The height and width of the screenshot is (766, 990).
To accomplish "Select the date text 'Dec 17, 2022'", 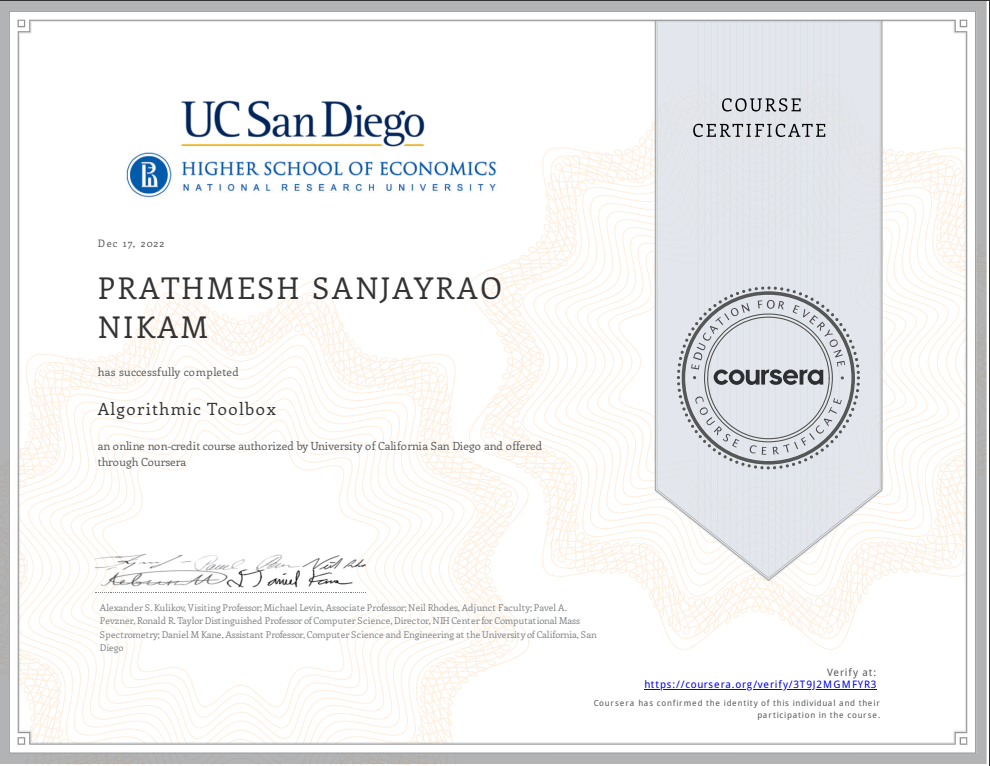I will 131,244.
